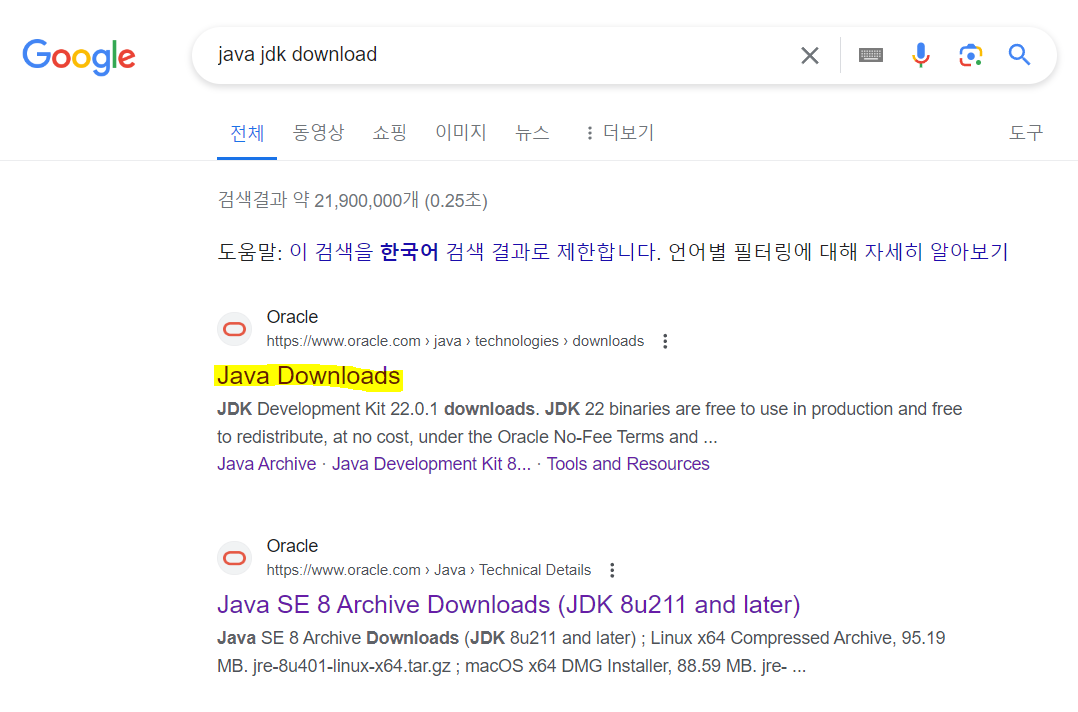The image size is (1078, 712).
Task: Open the Tools and Resources sitelink
Action: coord(628,465)
